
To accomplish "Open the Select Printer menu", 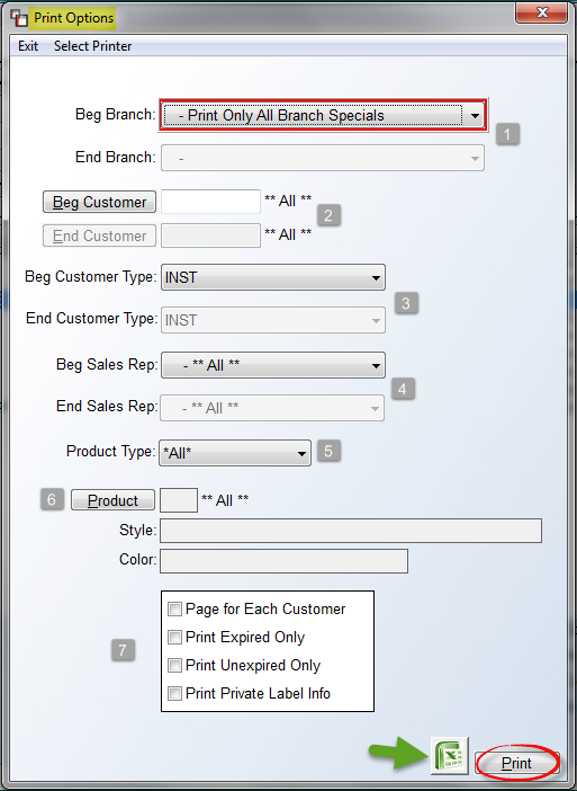I will [x=93, y=46].
